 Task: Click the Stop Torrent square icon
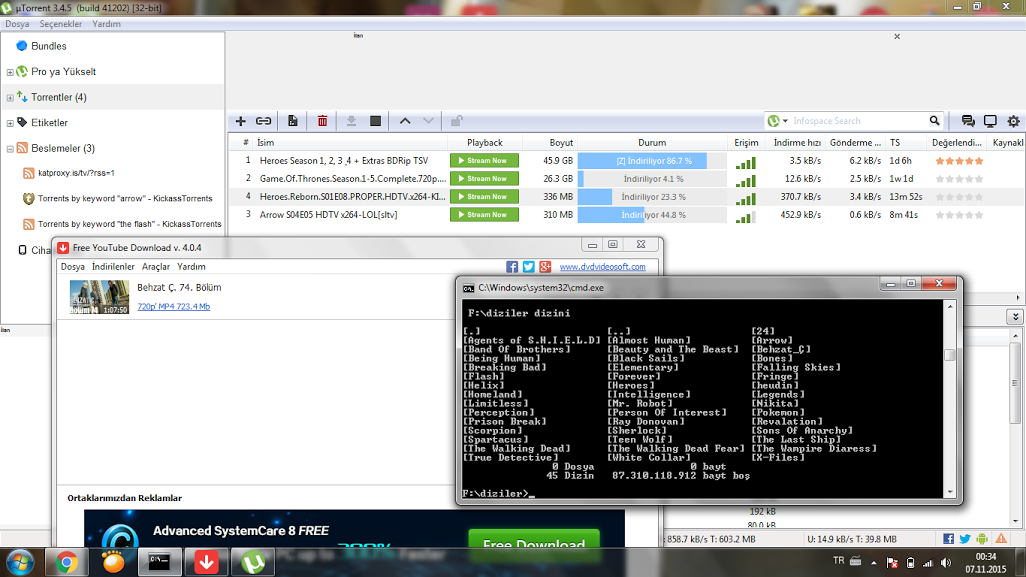(x=375, y=121)
